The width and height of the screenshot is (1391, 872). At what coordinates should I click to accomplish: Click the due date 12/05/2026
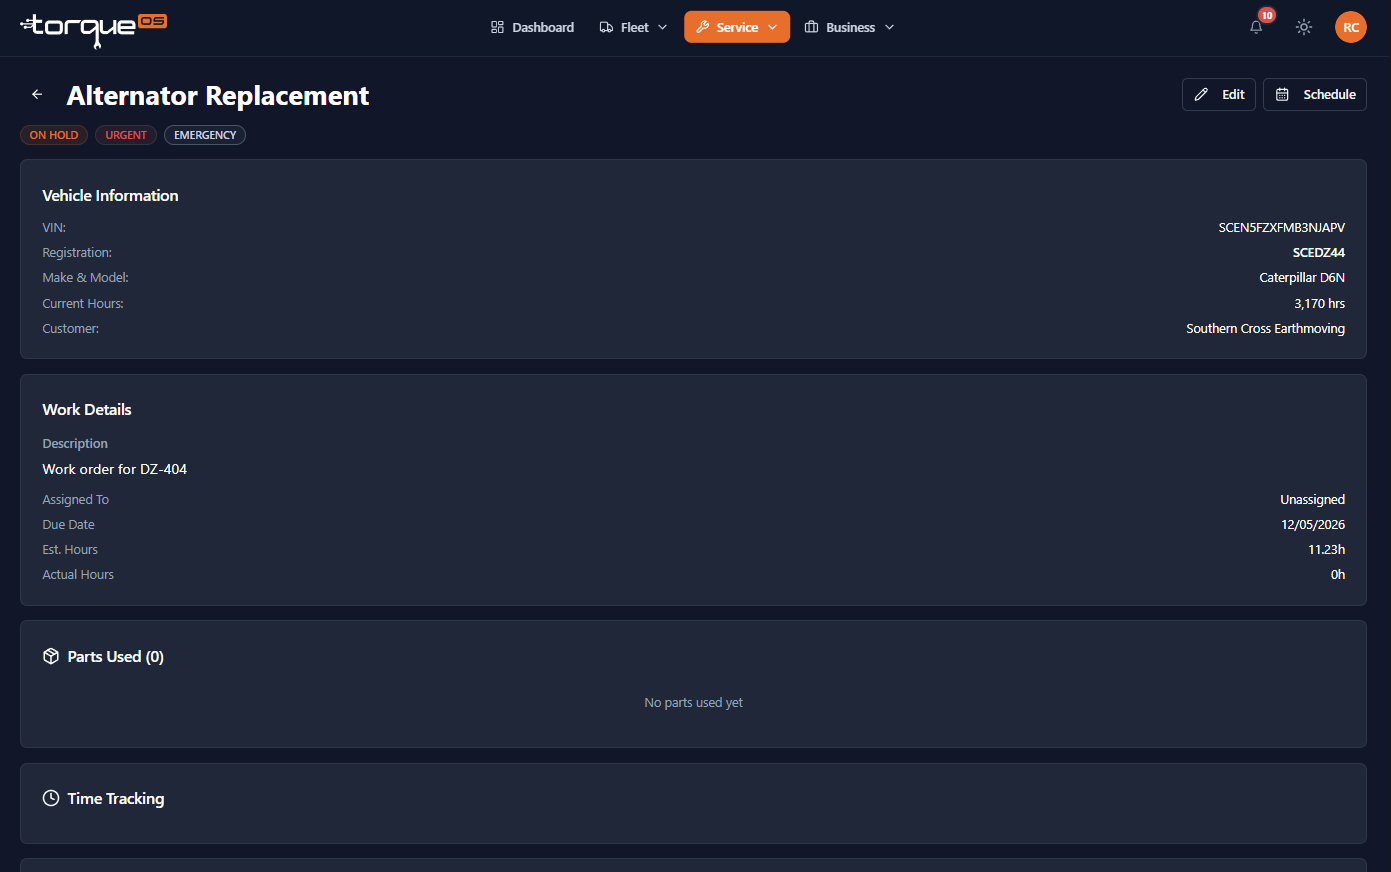pos(1313,525)
